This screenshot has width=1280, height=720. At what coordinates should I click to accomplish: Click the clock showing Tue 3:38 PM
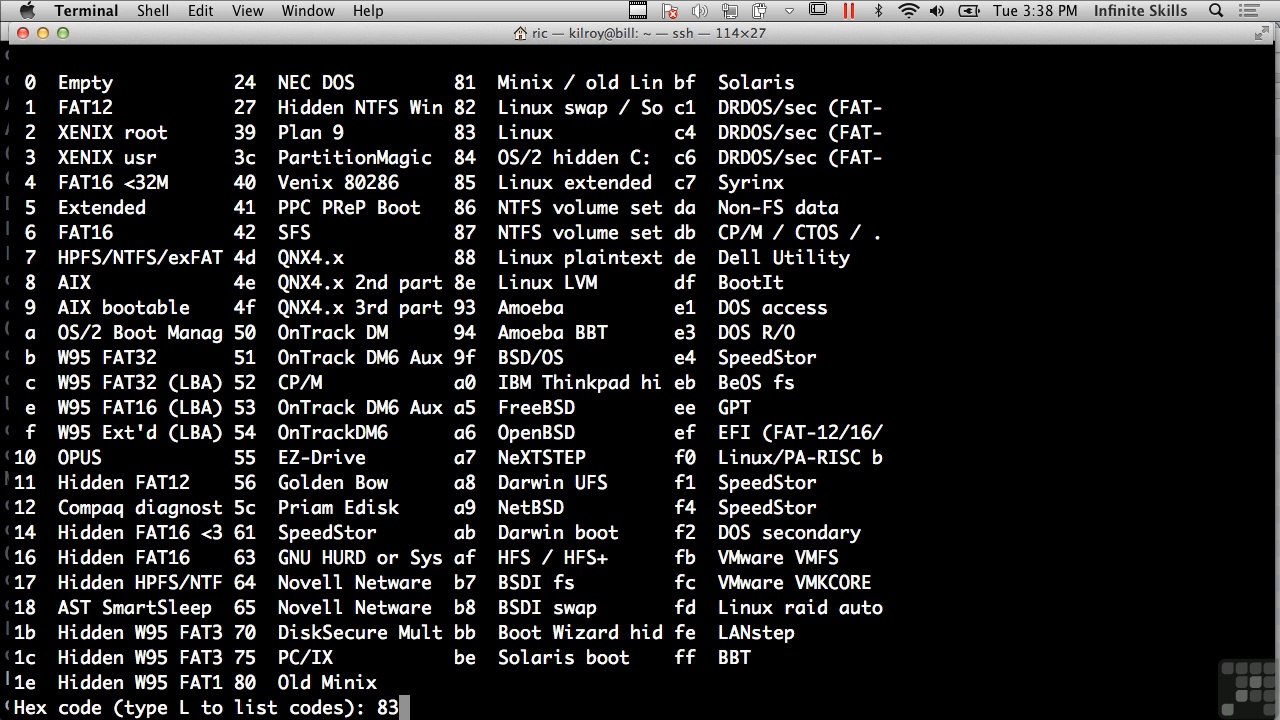[1035, 11]
